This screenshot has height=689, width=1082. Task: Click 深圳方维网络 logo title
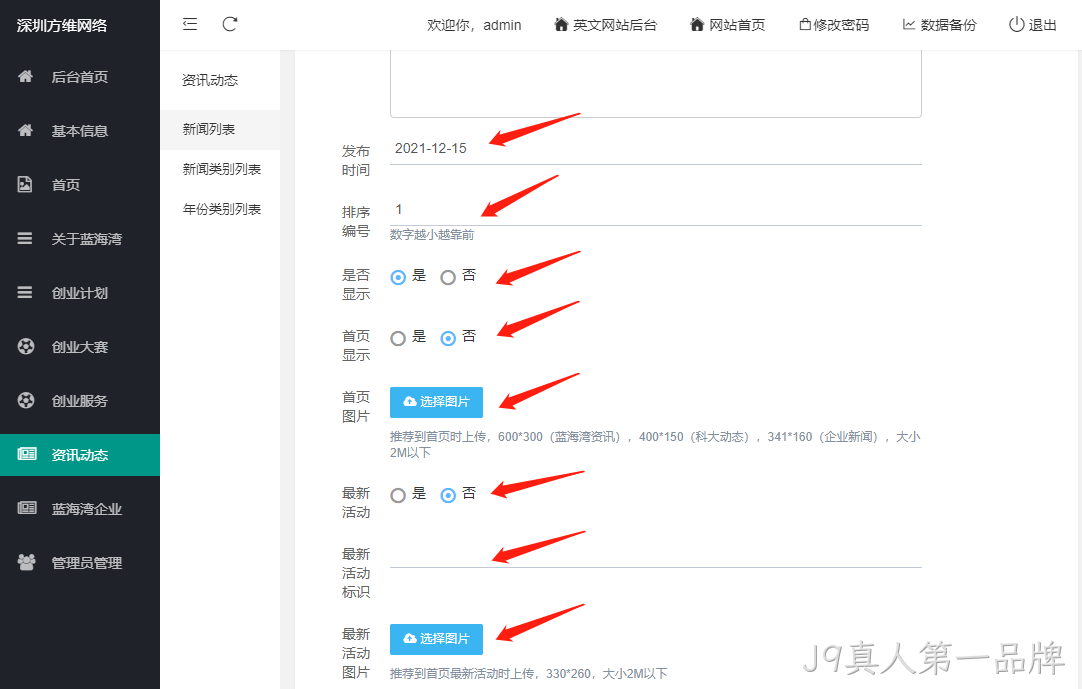(62, 26)
